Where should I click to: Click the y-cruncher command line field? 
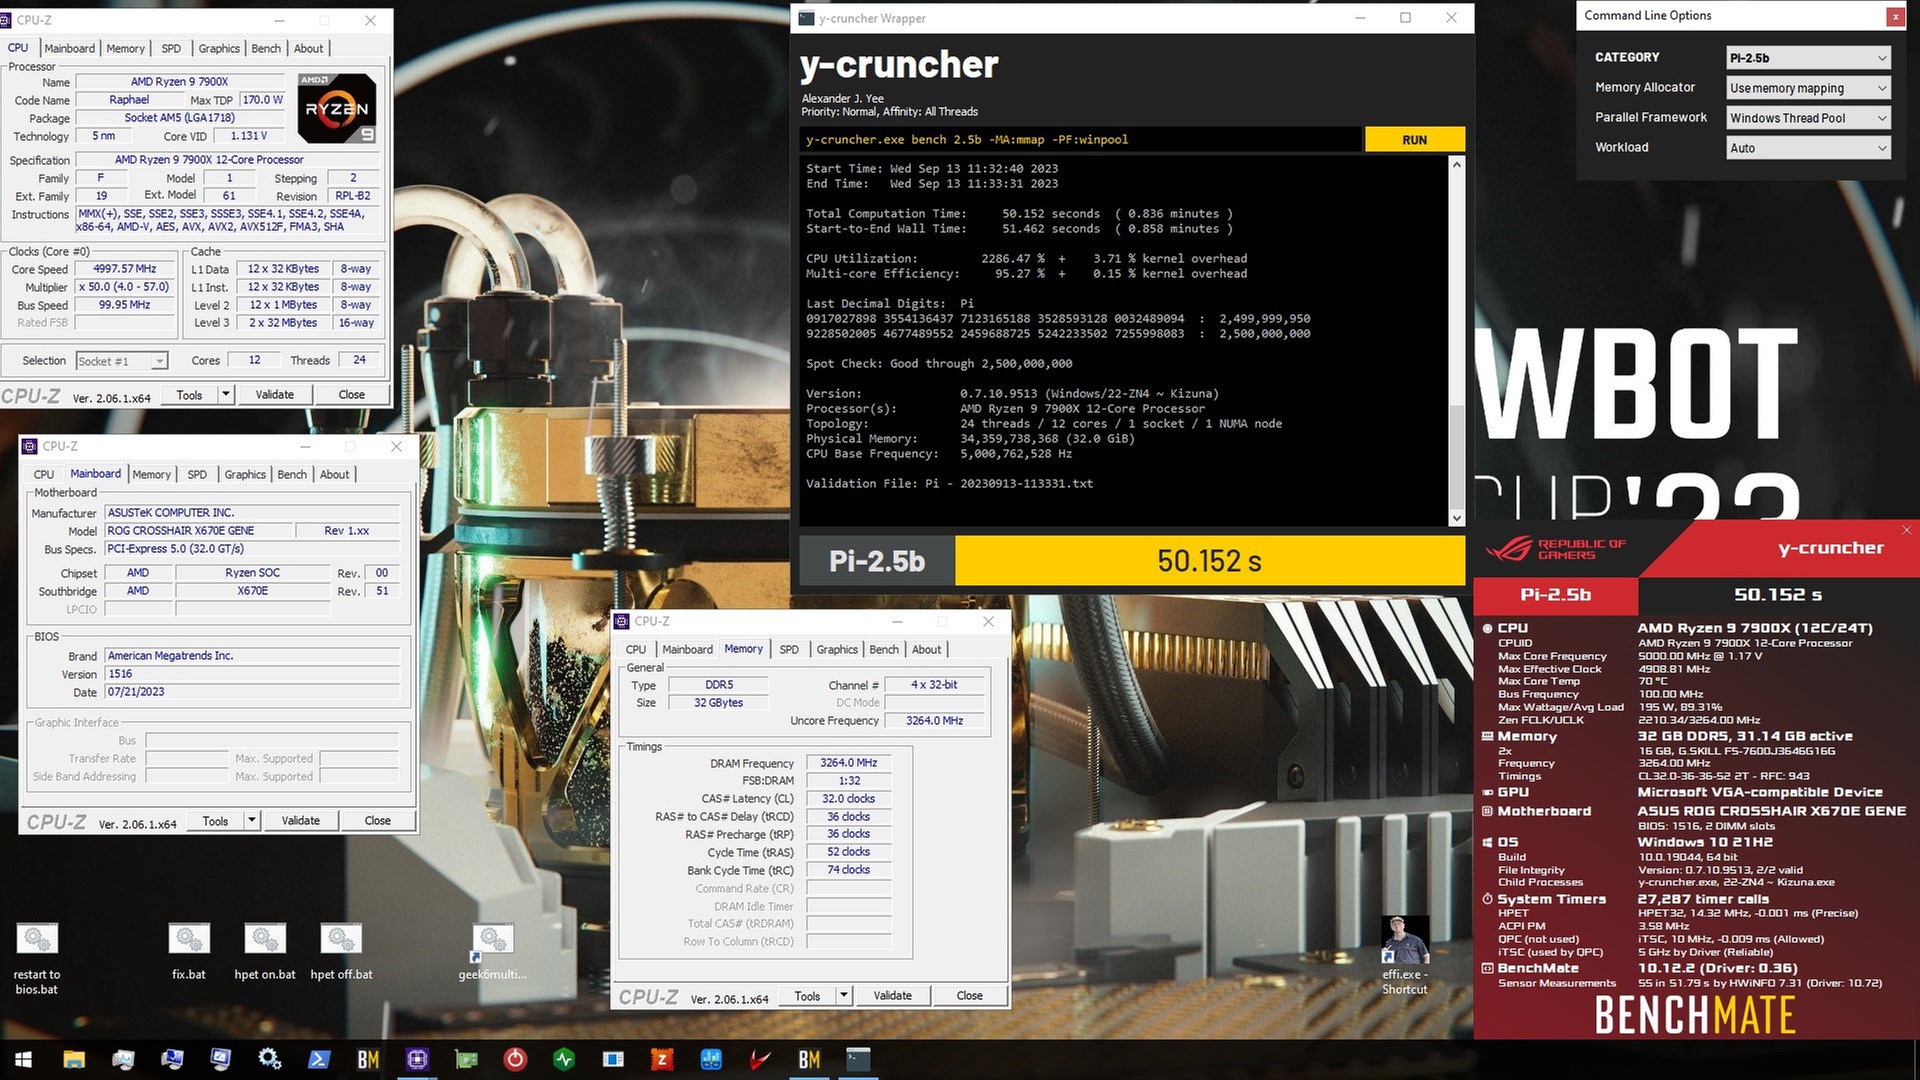[x=1080, y=140]
